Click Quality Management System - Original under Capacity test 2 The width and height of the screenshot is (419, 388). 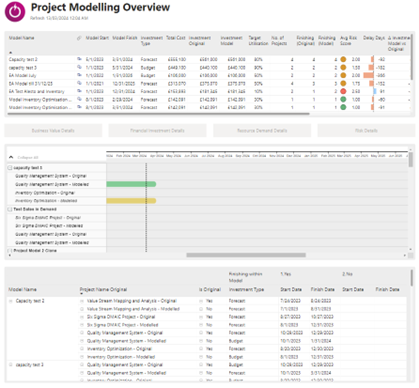pos(125,333)
